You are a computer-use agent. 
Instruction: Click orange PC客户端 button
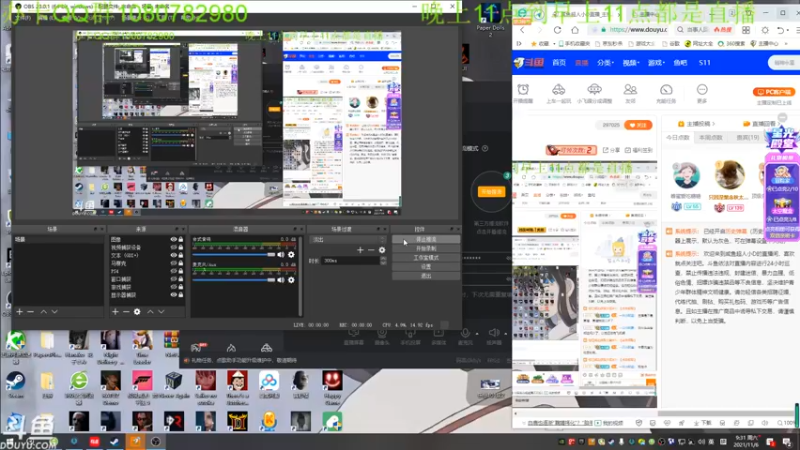pyautogui.click(x=773, y=92)
